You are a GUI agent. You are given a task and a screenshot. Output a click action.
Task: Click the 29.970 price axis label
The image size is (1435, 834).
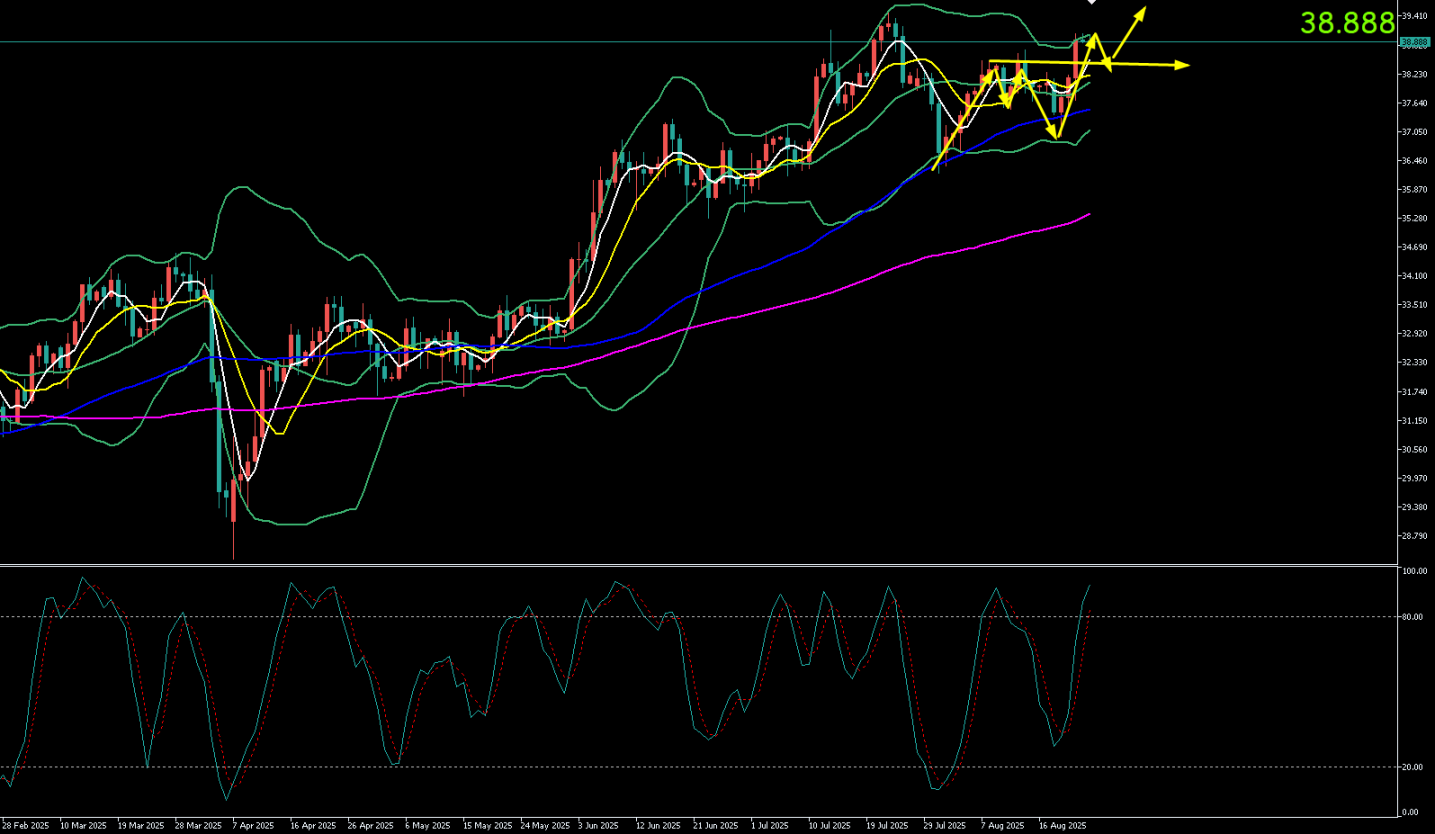pyautogui.click(x=1414, y=478)
